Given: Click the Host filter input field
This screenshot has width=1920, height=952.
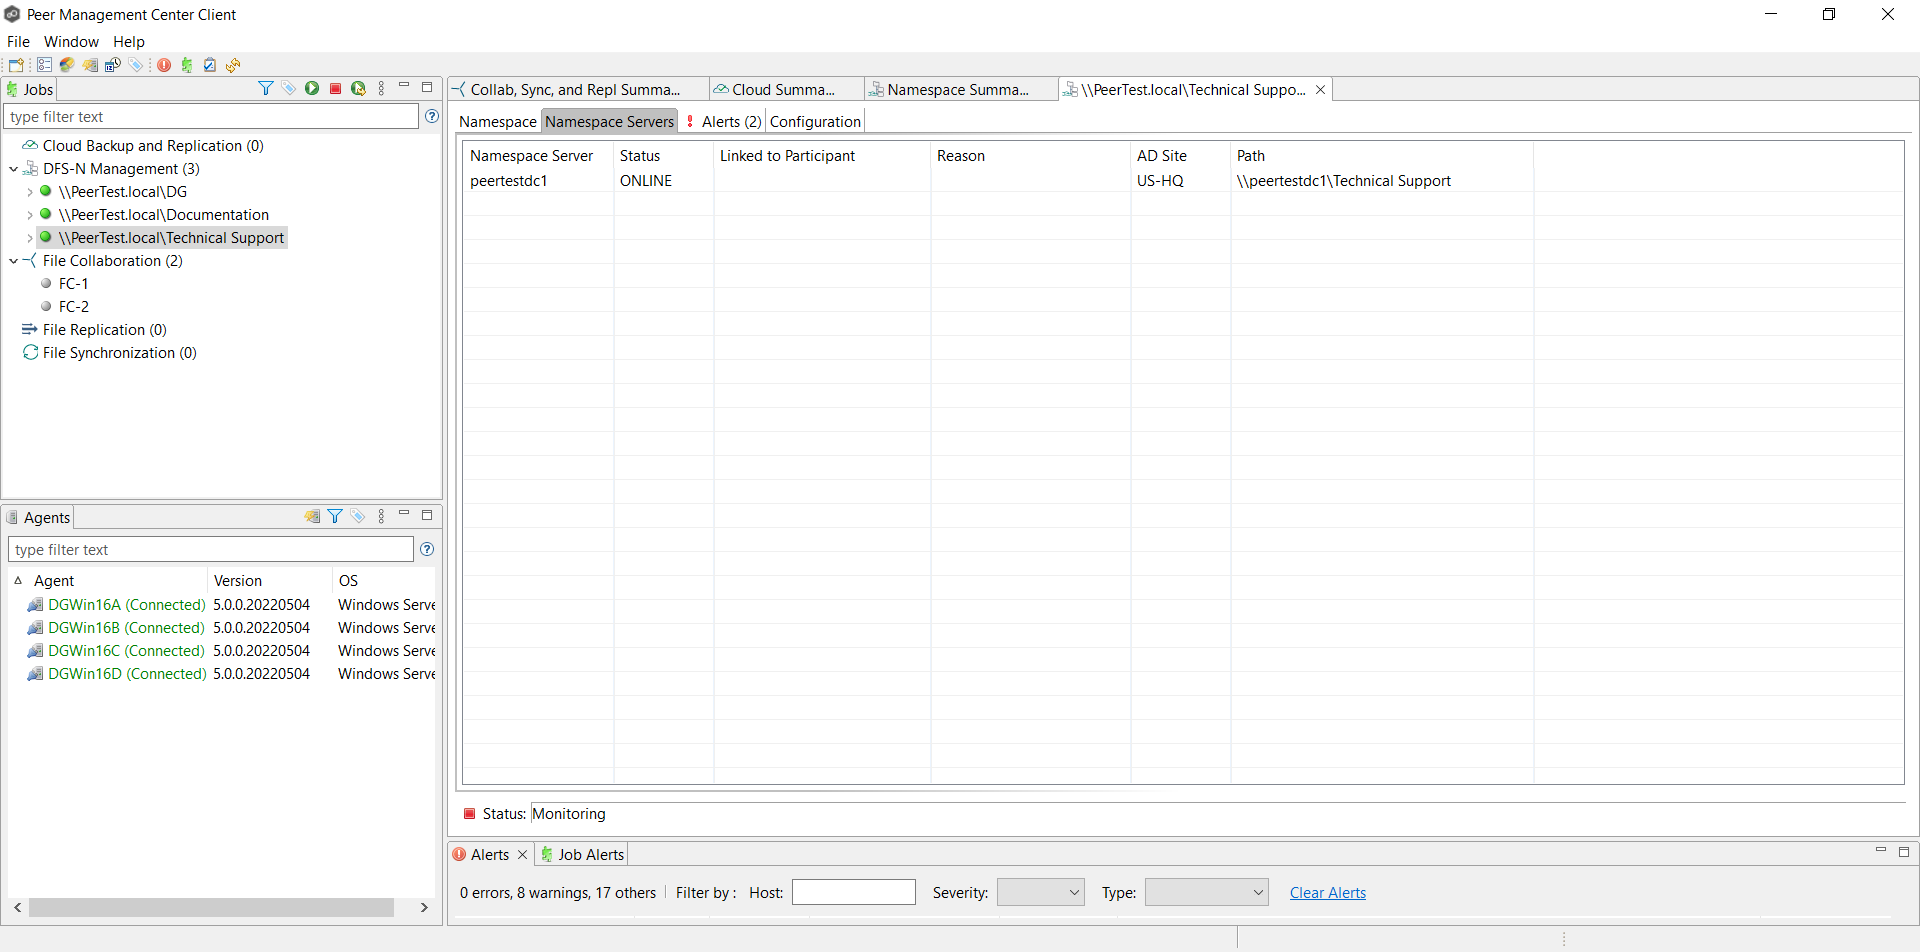Looking at the screenshot, I should (x=854, y=892).
